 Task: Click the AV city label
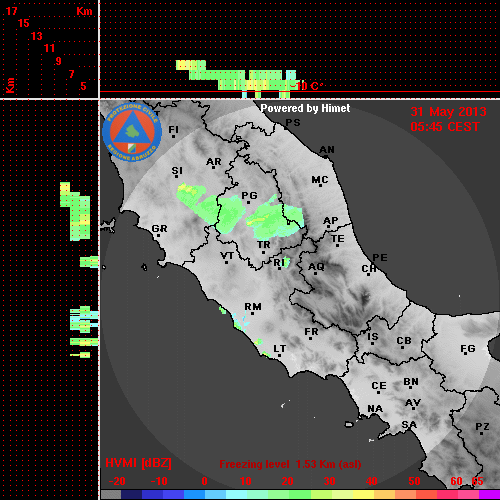(x=413, y=403)
